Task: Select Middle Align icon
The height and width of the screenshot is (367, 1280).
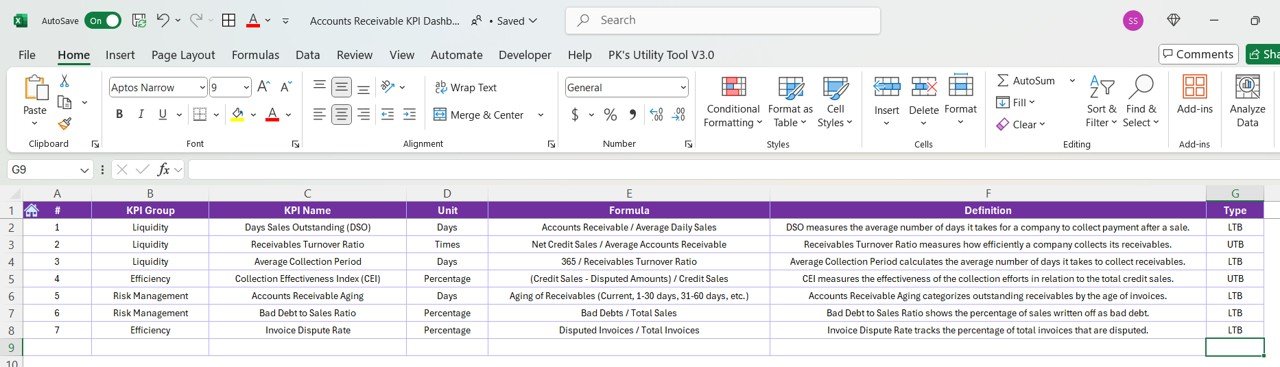Action: coord(342,87)
